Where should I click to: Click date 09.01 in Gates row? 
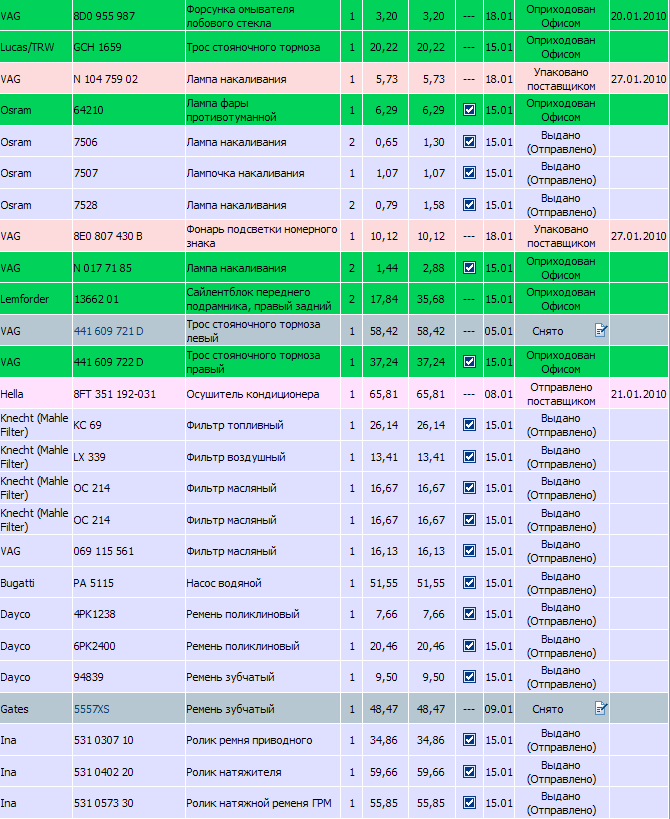pyautogui.click(x=499, y=709)
